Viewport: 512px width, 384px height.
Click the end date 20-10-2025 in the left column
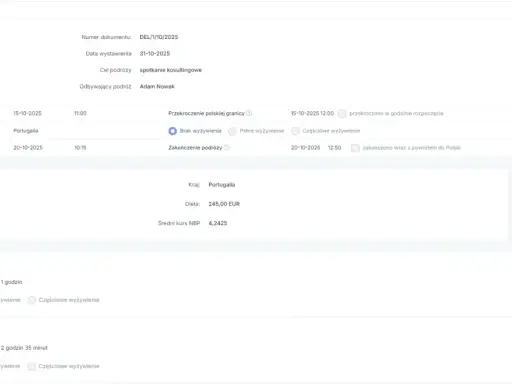pos(28,148)
